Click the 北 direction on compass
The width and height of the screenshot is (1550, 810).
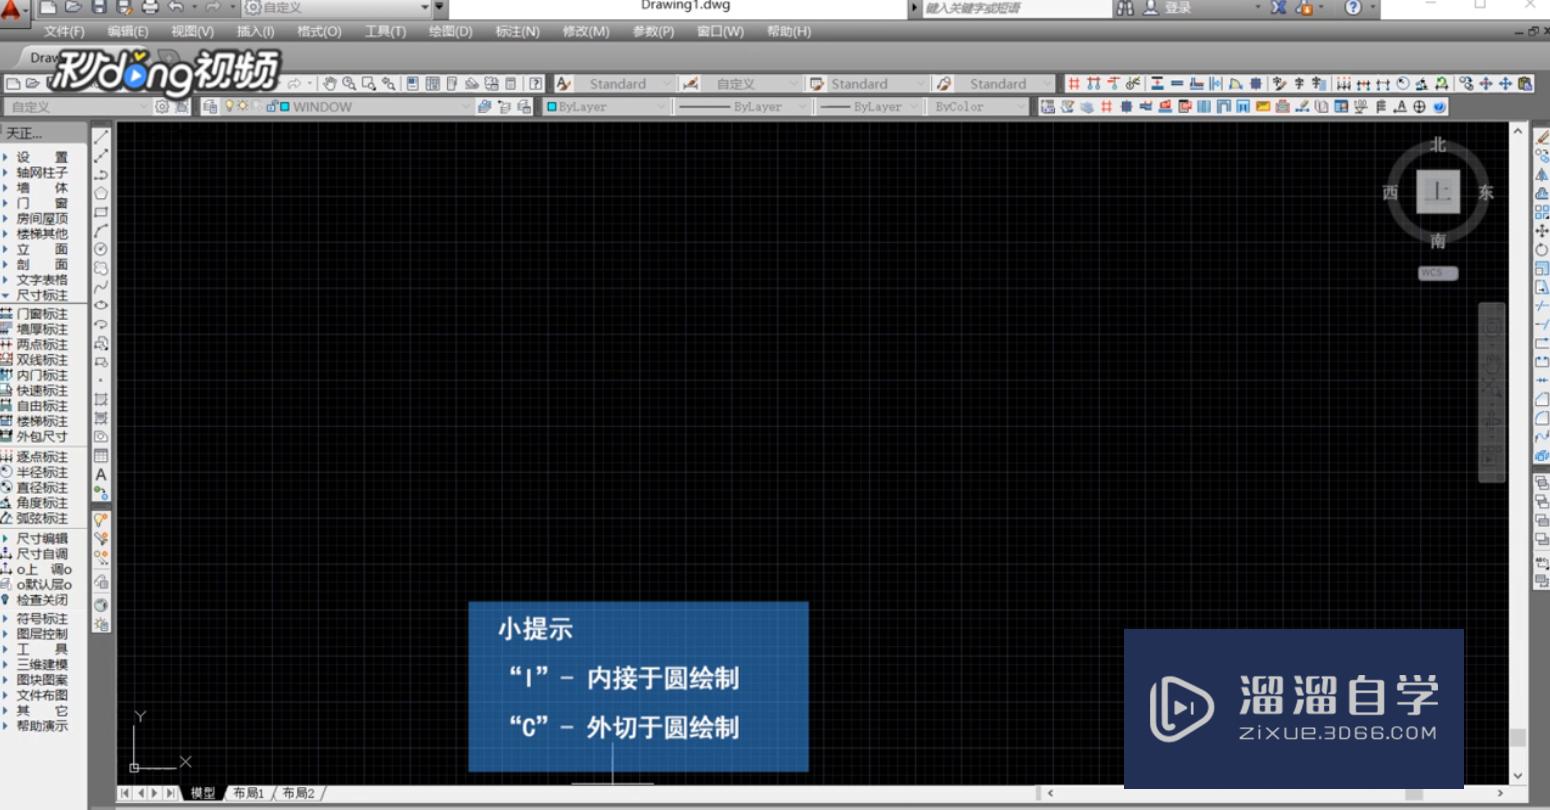click(x=1437, y=145)
